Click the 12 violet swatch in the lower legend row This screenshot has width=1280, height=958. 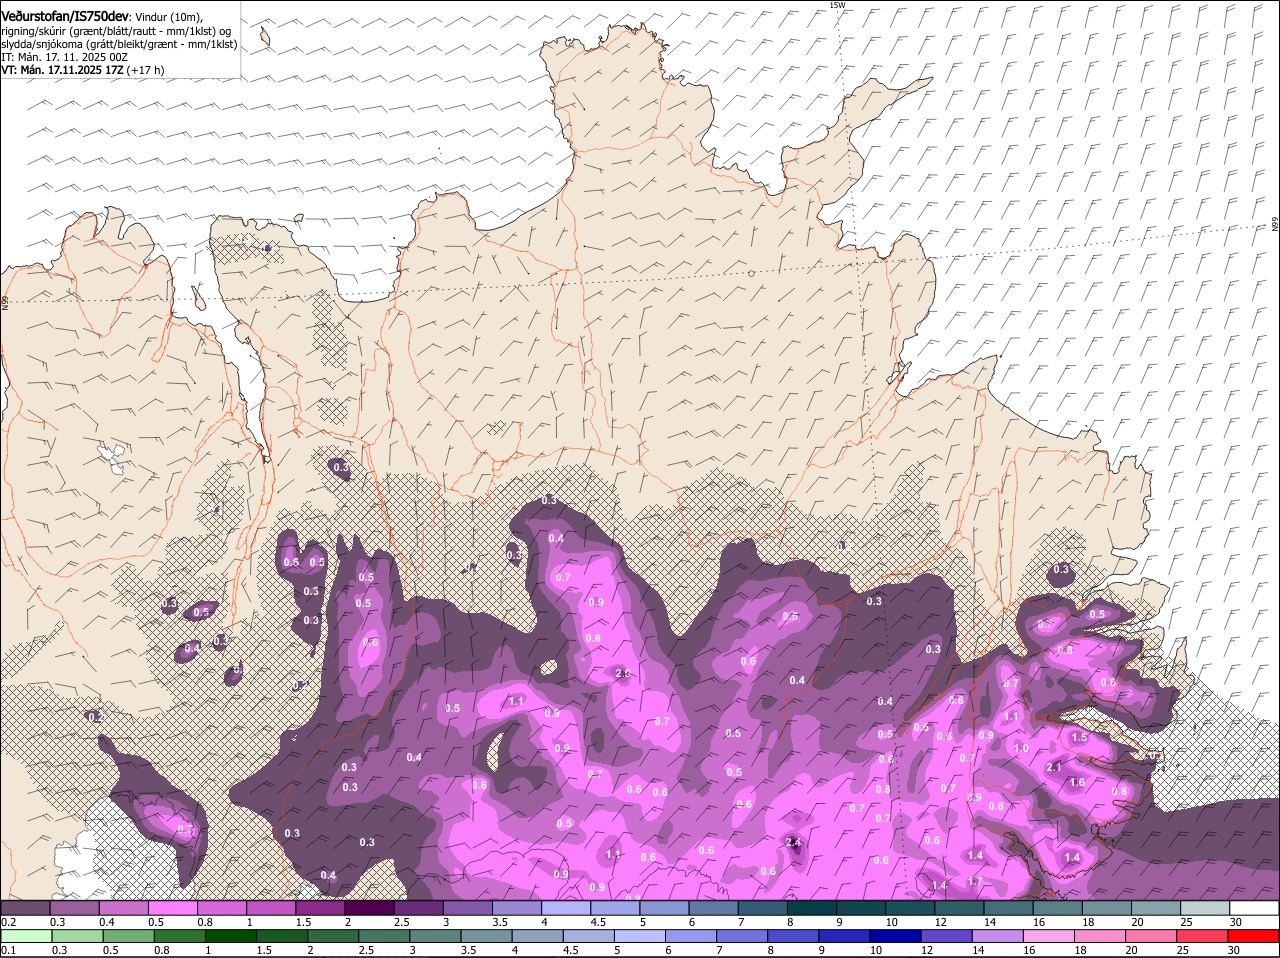(x=947, y=936)
